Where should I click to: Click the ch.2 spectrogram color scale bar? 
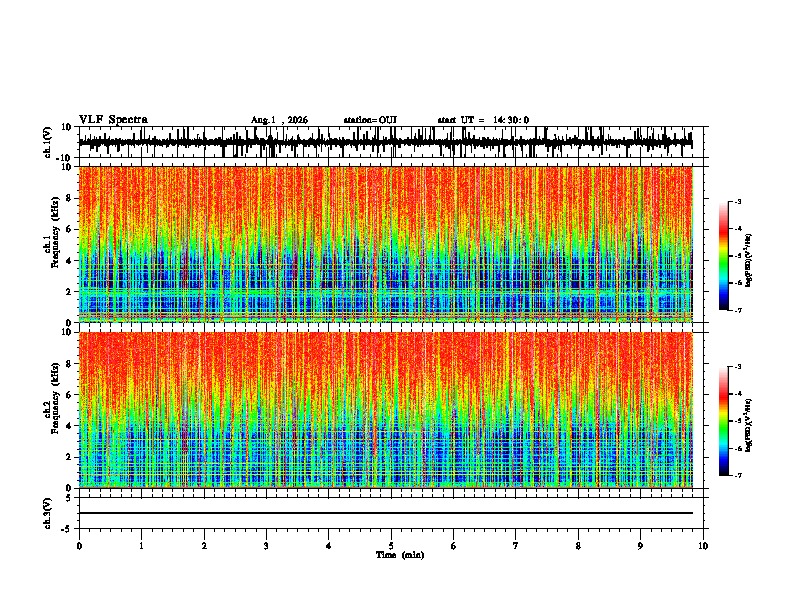click(x=724, y=421)
